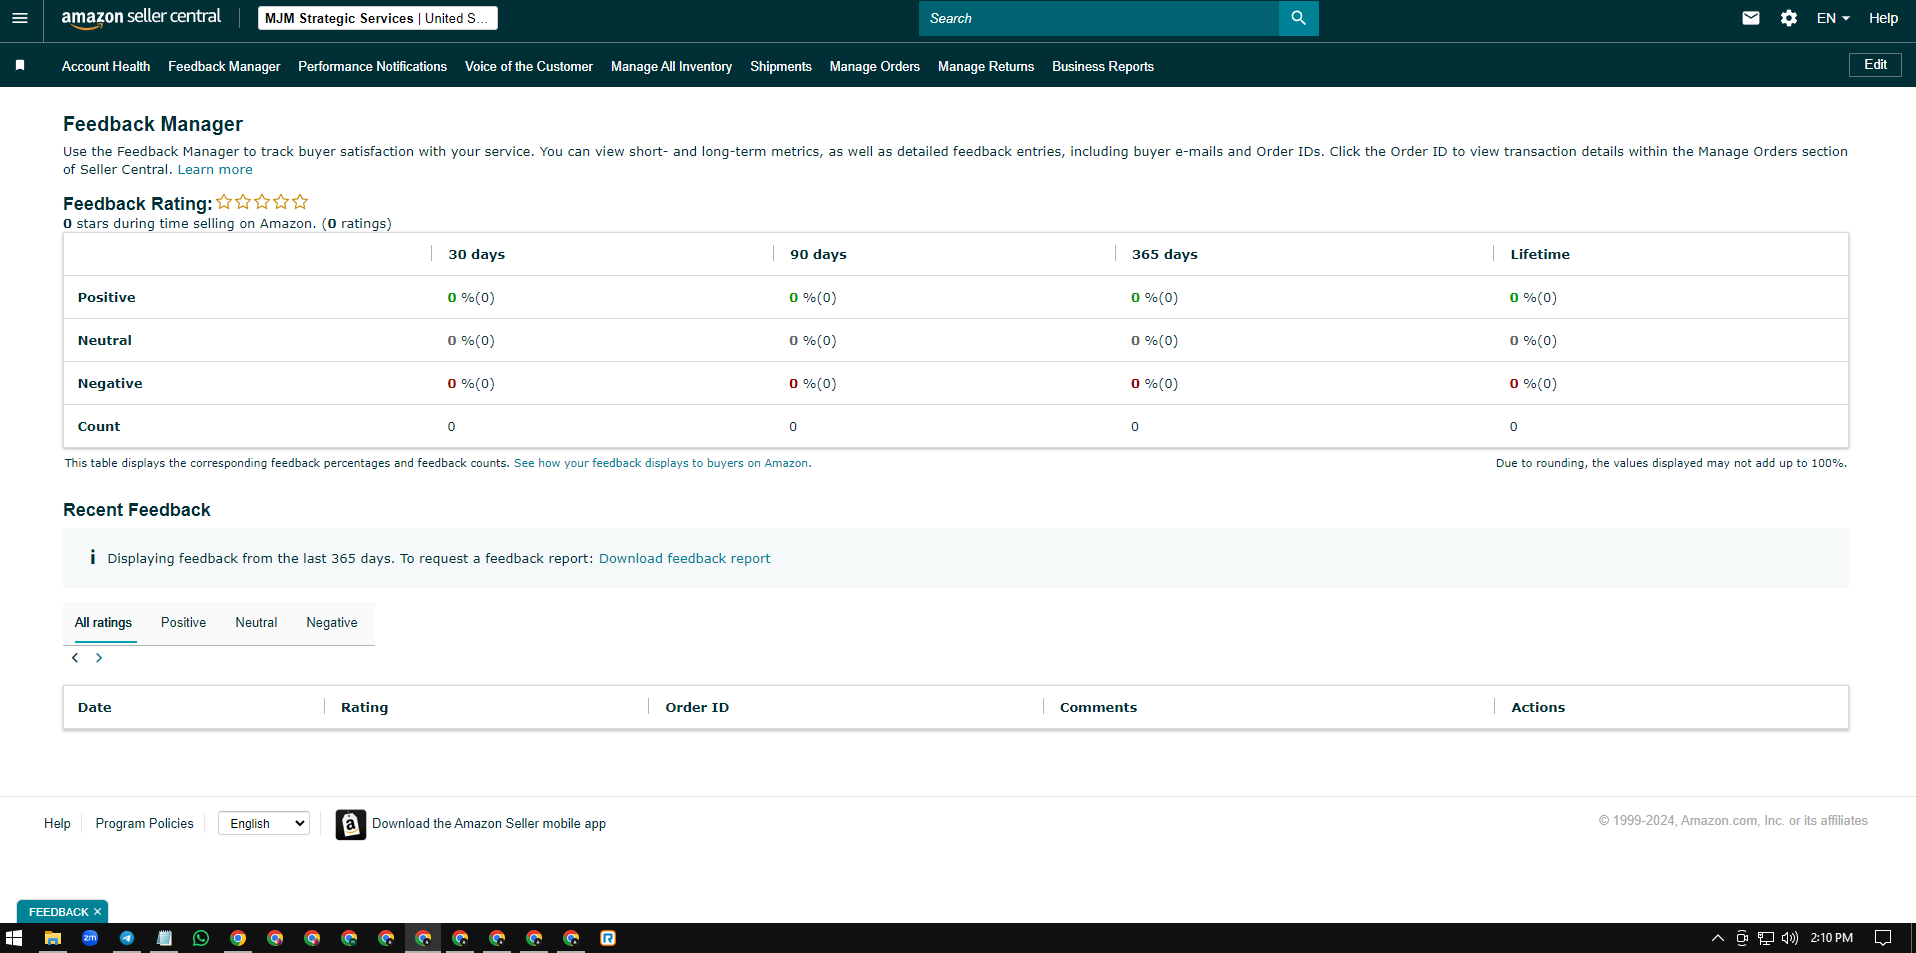Open the English language selector in footer

coord(264,823)
